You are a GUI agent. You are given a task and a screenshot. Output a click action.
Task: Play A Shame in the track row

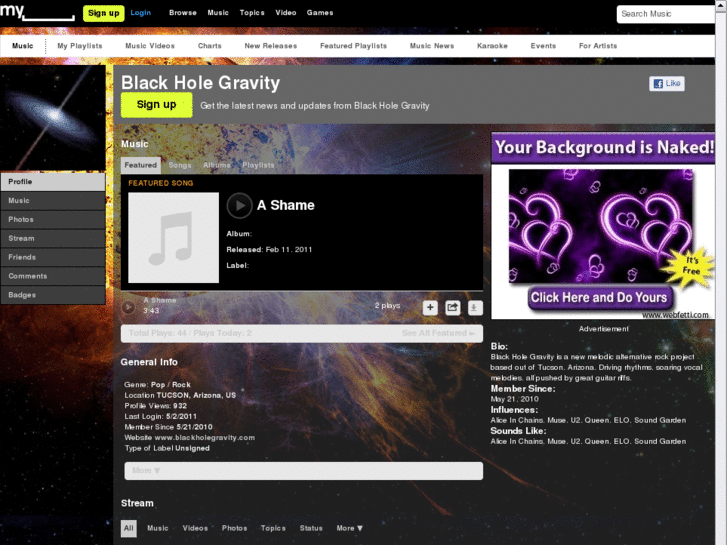[128, 307]
